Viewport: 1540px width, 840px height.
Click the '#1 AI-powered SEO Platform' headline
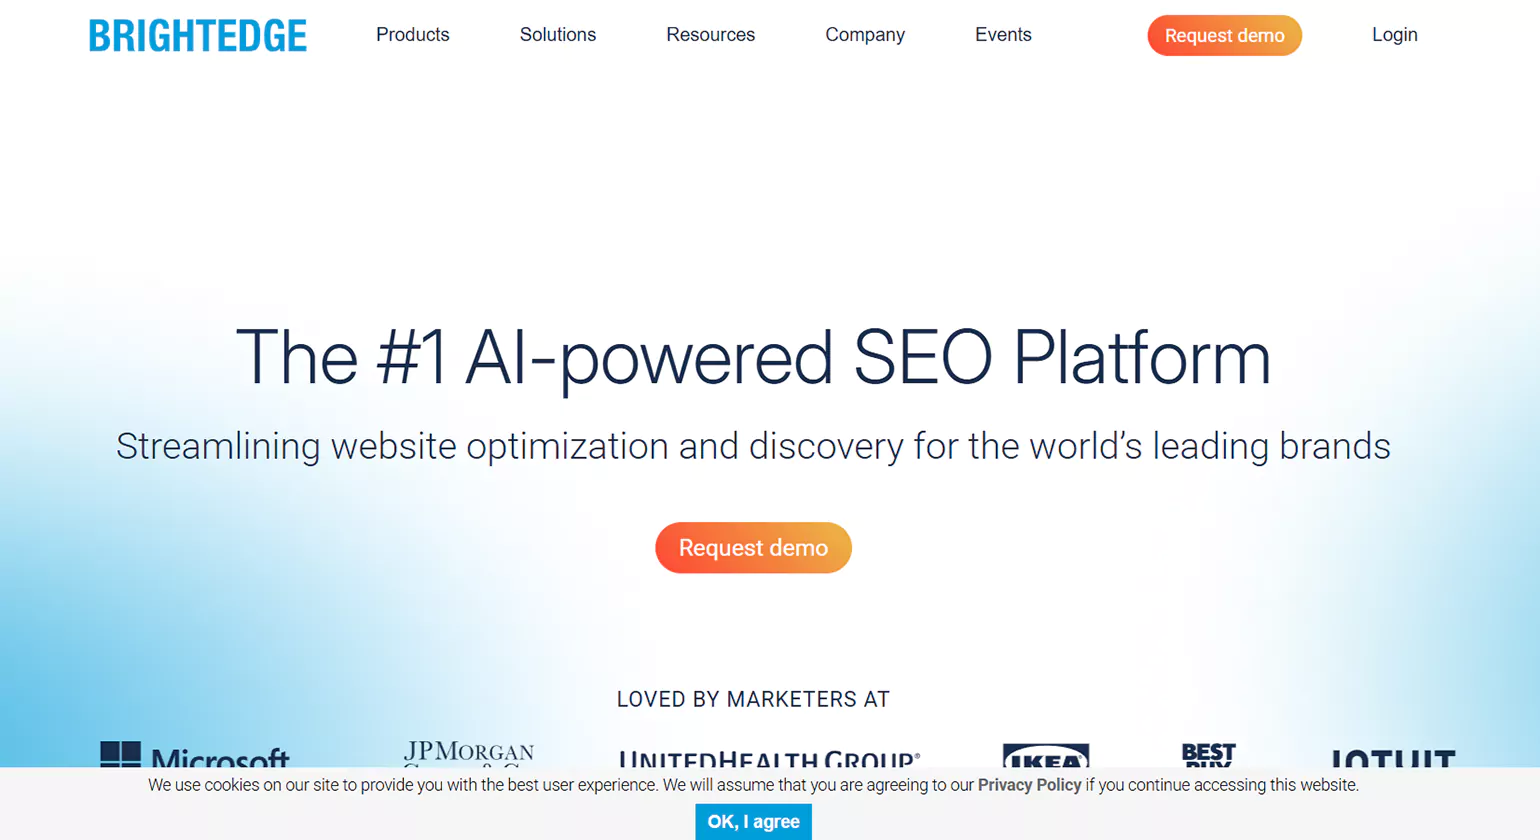tap(753, 357)
